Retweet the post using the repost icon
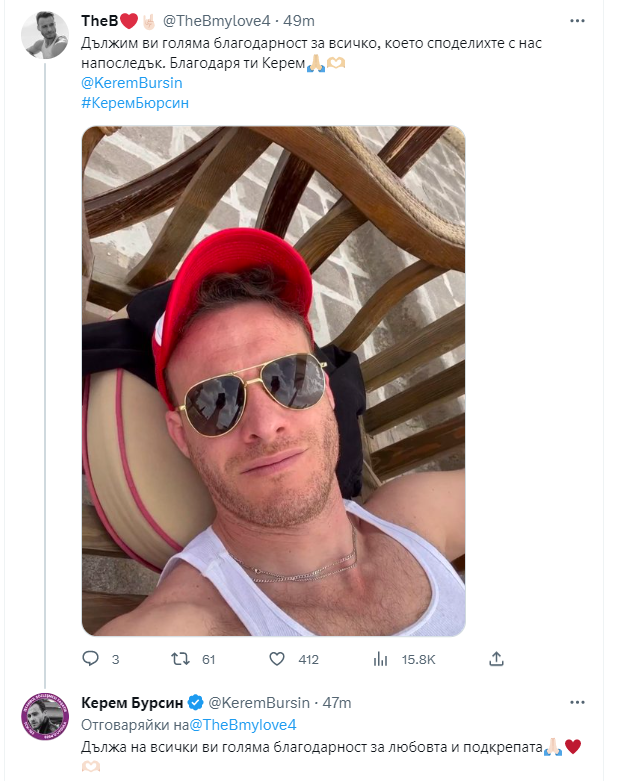The height and width of the screenshot is (781, 623). pyautogui.click(x=181, y=659)
